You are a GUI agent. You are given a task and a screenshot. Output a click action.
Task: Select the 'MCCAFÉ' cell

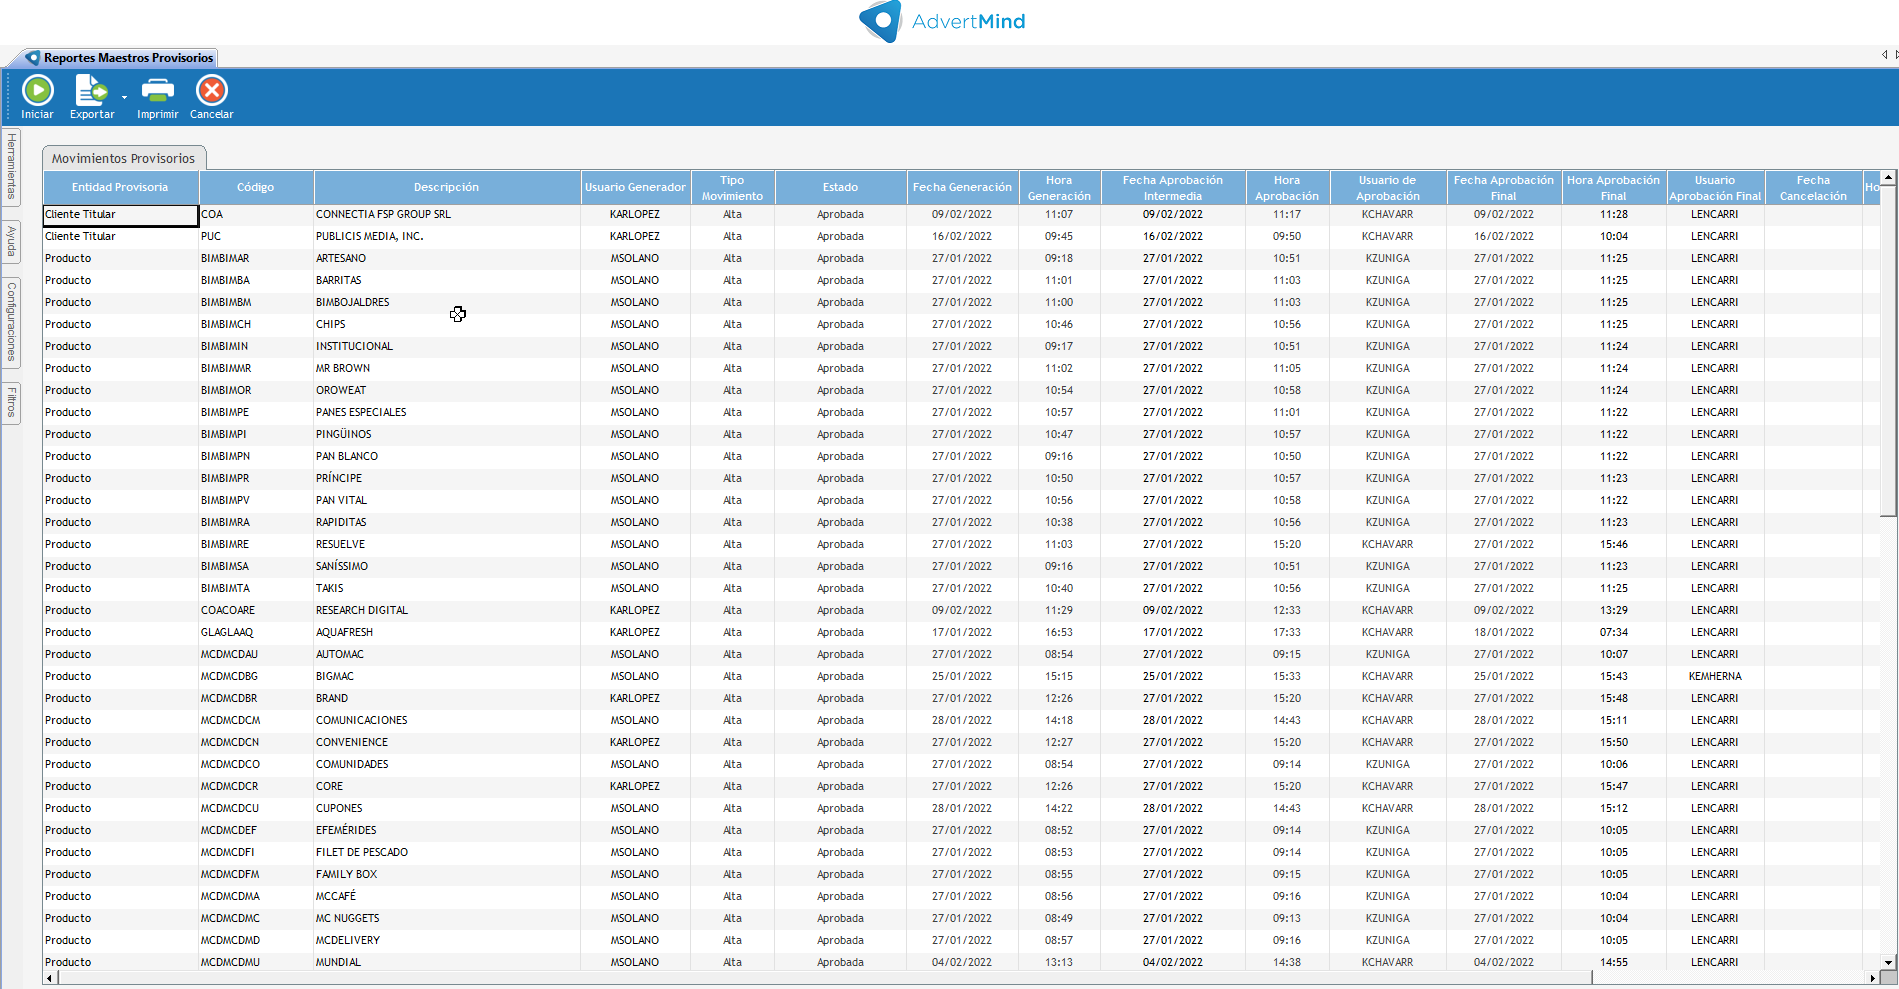(x=447, y=896)
